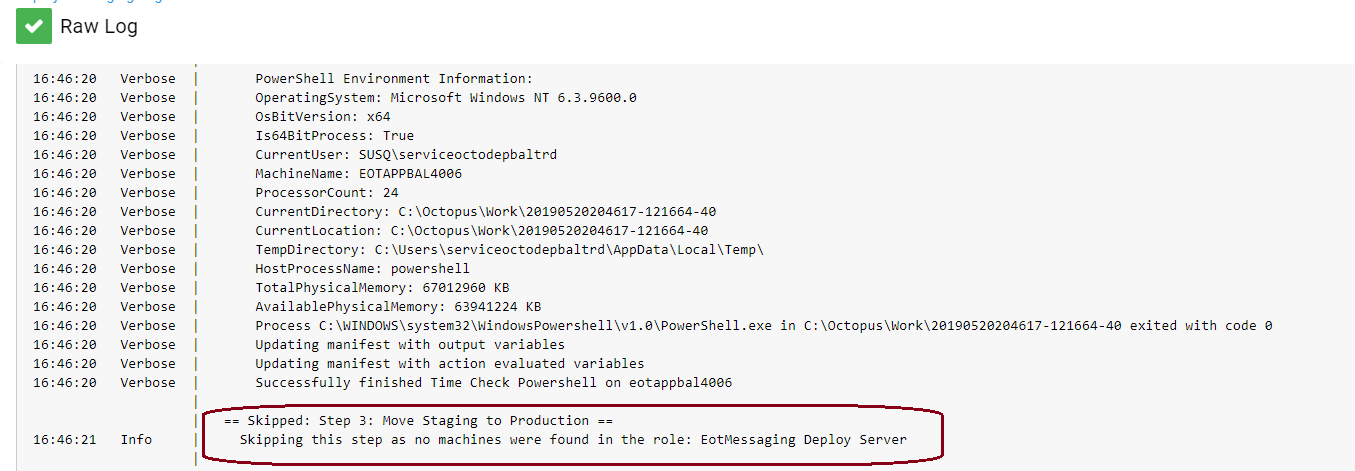Select the Skipping this step no machines message
Image resolution: width=1355 pixels, height=471 pixels.
[x=573, y=440]
